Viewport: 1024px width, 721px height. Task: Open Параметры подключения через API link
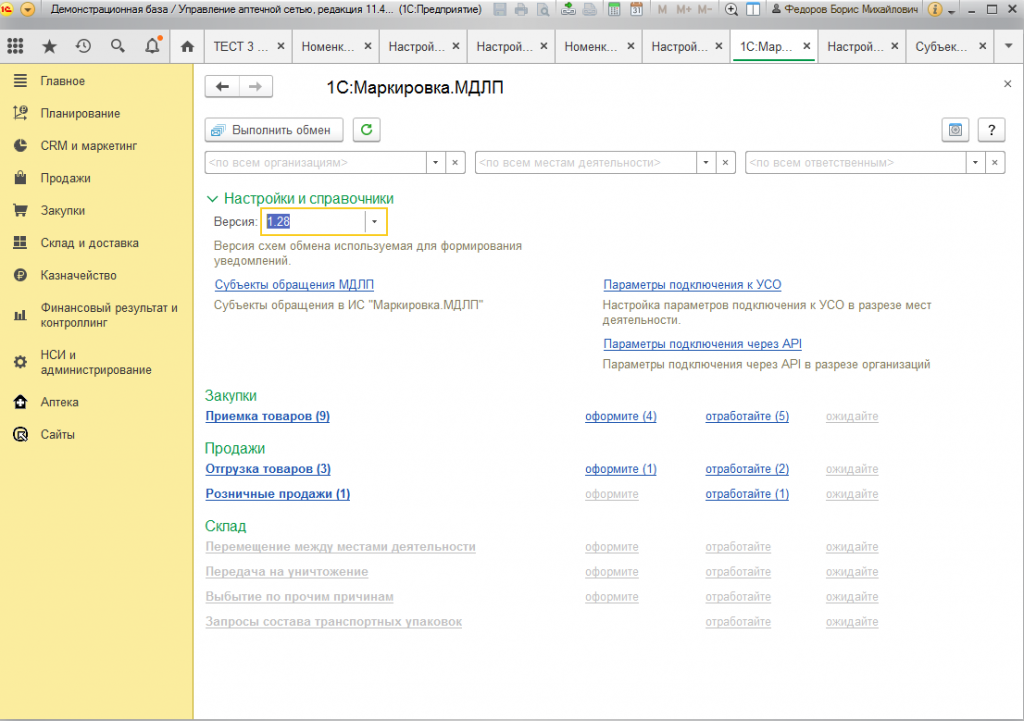tap(702, 344)
